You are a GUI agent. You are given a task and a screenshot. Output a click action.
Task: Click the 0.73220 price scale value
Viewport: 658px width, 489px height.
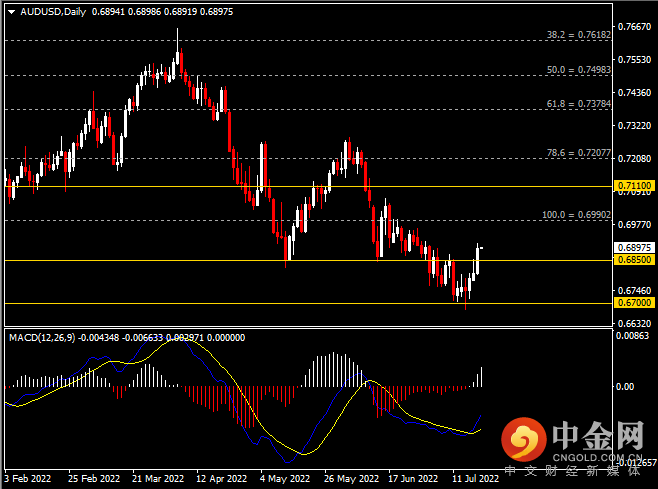pos(634,126)
